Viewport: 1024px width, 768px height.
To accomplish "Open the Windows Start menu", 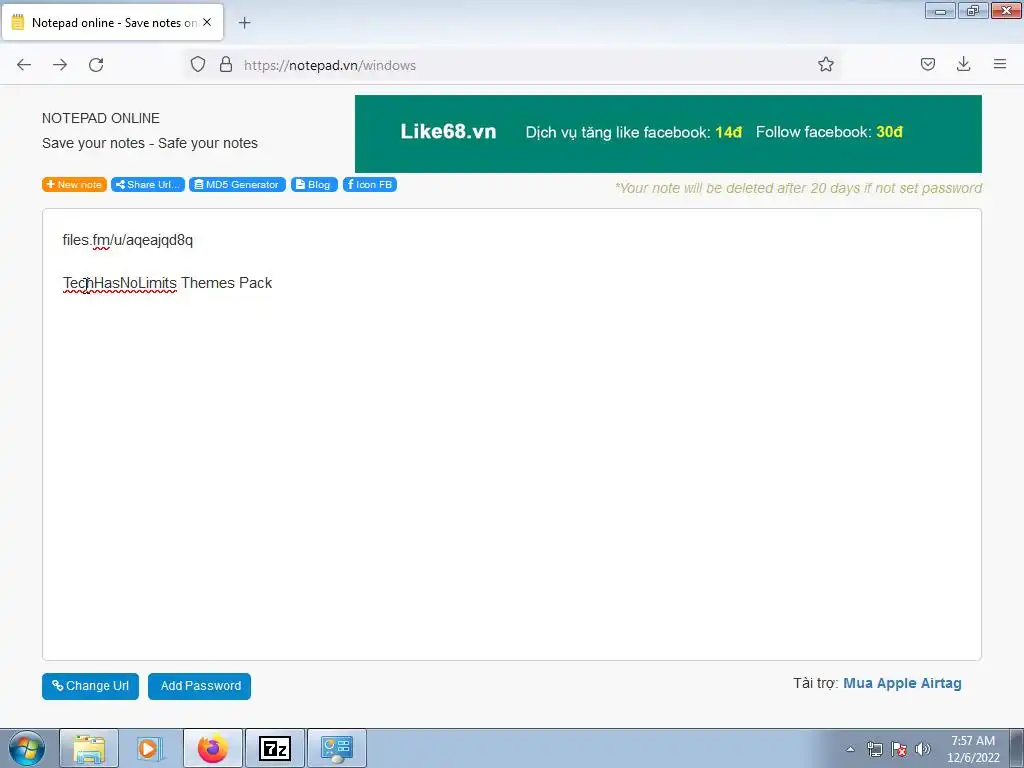I will tap(27, 748).
